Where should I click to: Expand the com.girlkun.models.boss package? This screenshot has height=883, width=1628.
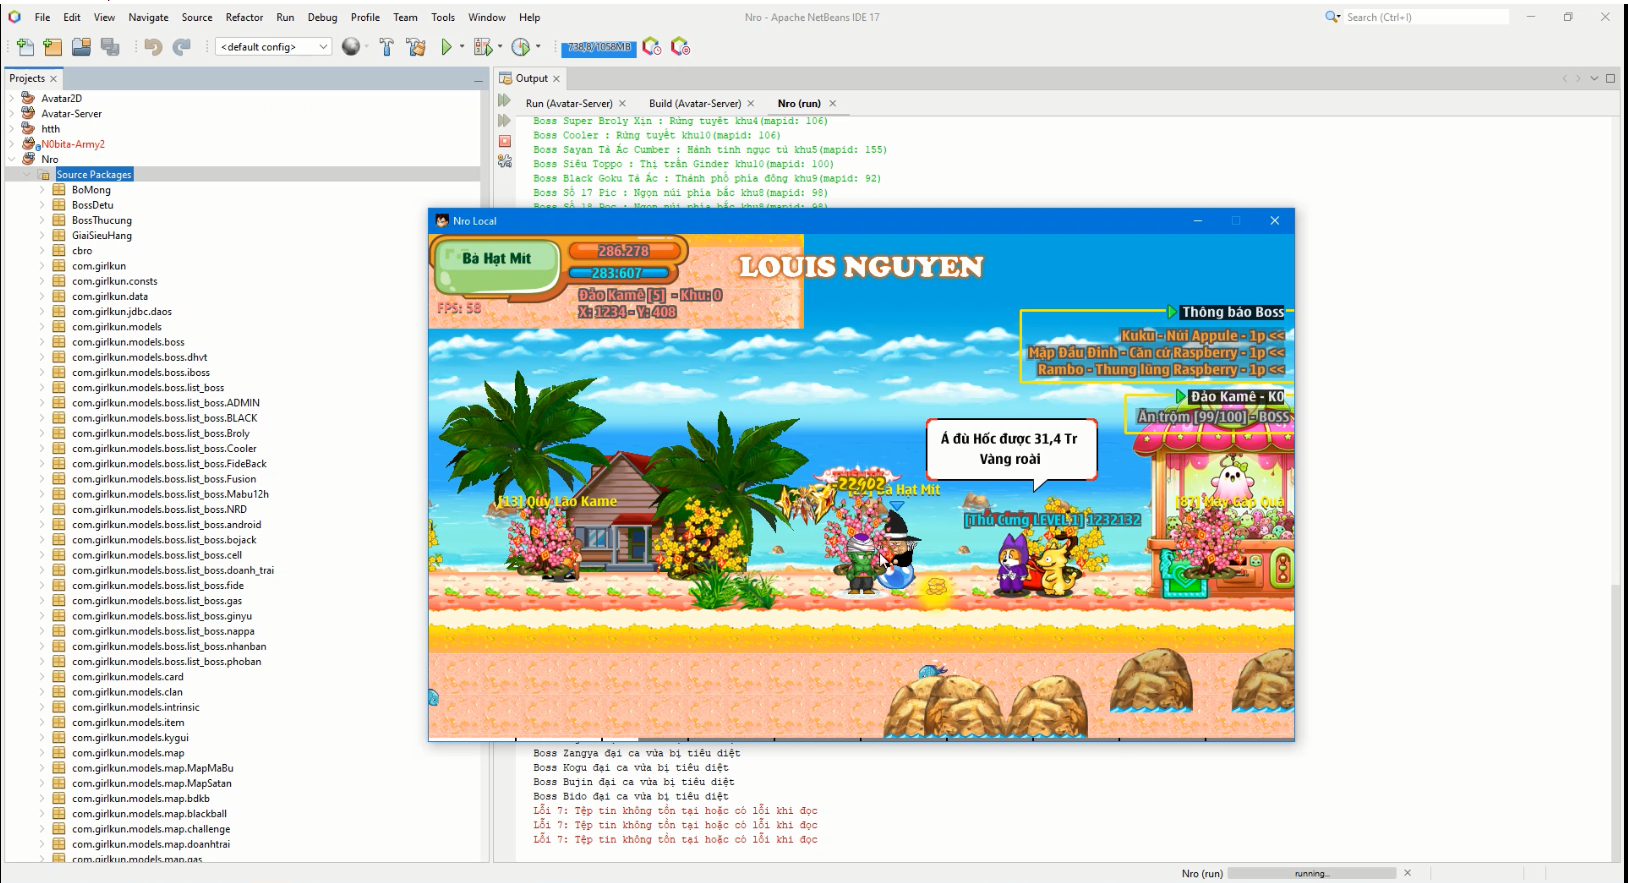point(42,342)
